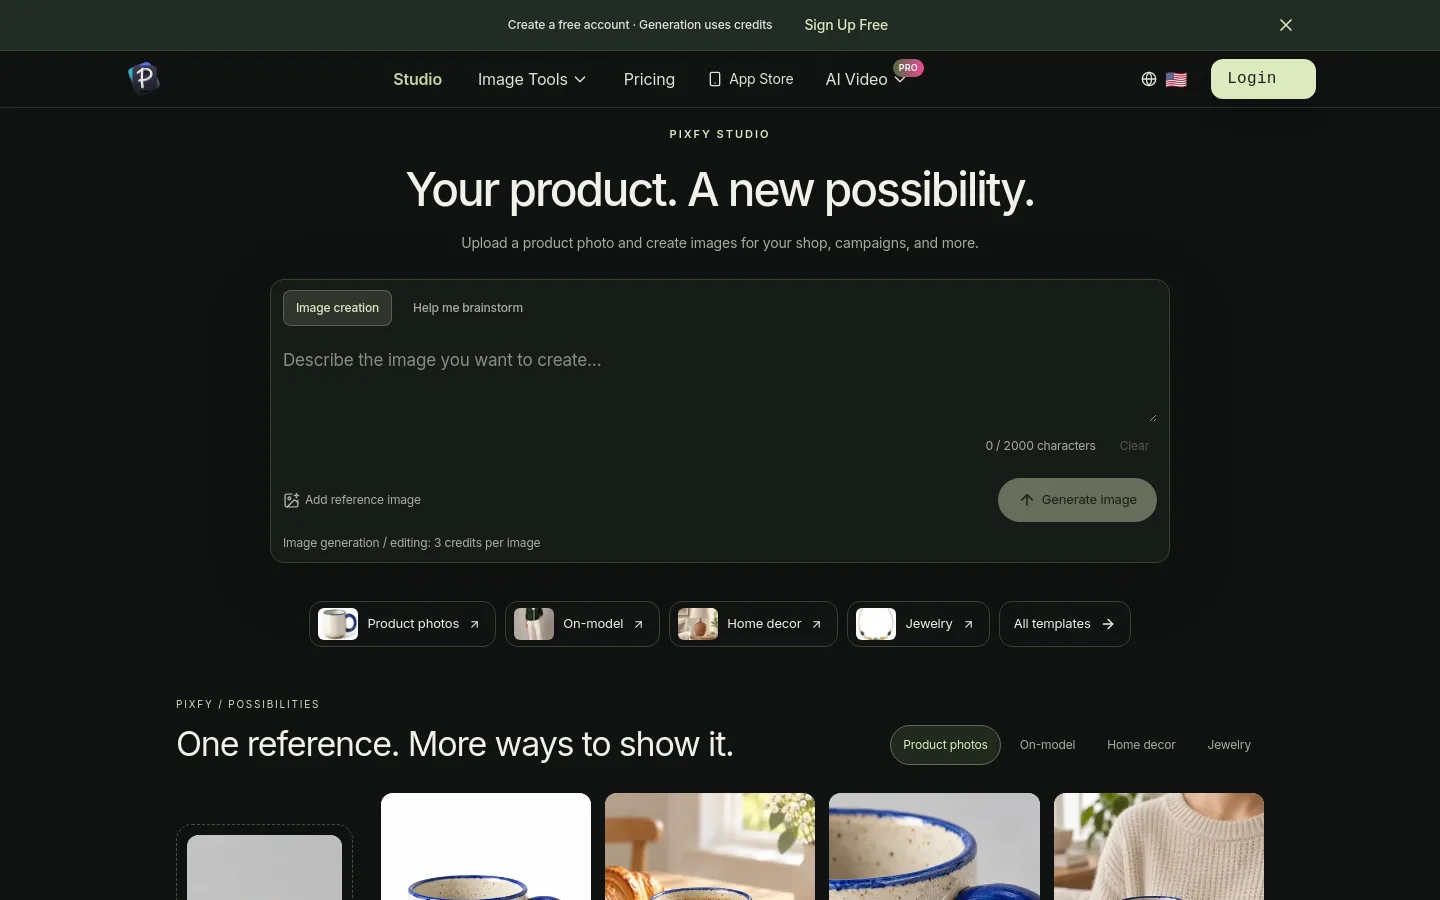The width and height of the screenshot is (1440, 900).
Task: Open the Home decor template chip
Action: (x=753, y=624)
